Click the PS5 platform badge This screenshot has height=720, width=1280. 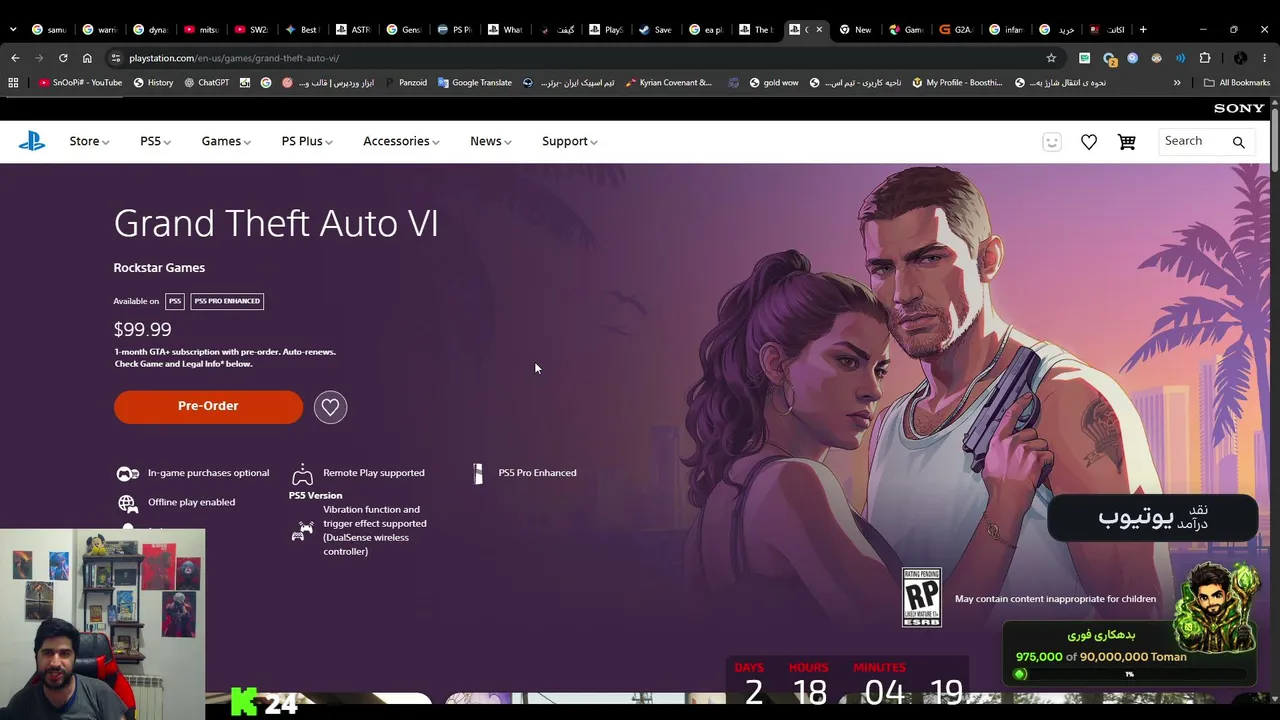pyautogui.click(x=175, y=301)
